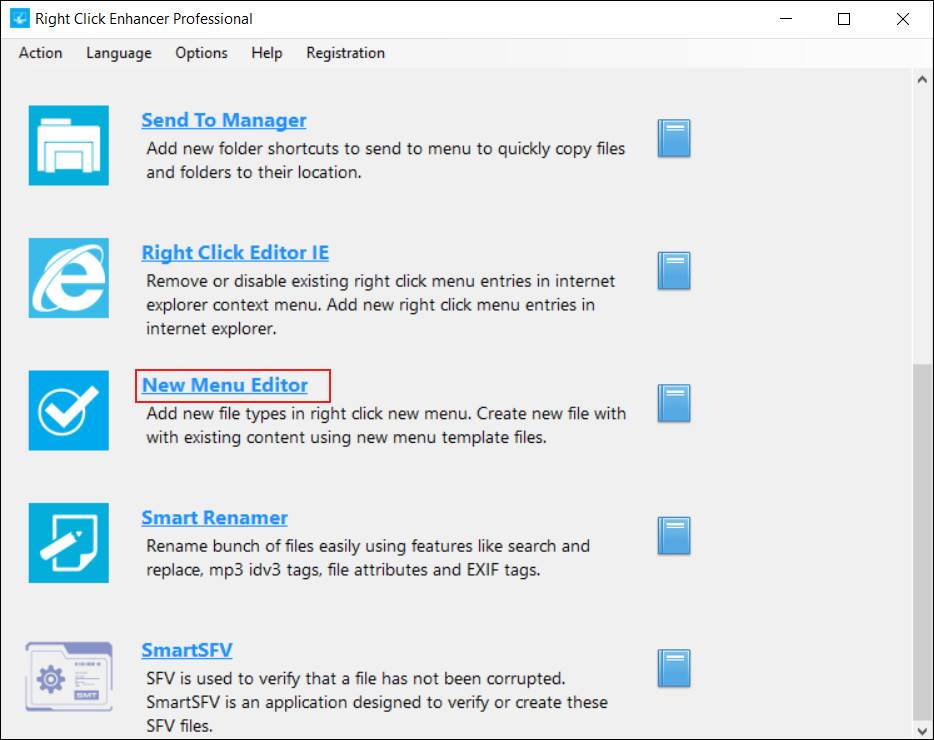The width and height of the screenshot is (934, 740).
Task: Open documentation icon for New Menu Editor
Action: pos(673,403)
